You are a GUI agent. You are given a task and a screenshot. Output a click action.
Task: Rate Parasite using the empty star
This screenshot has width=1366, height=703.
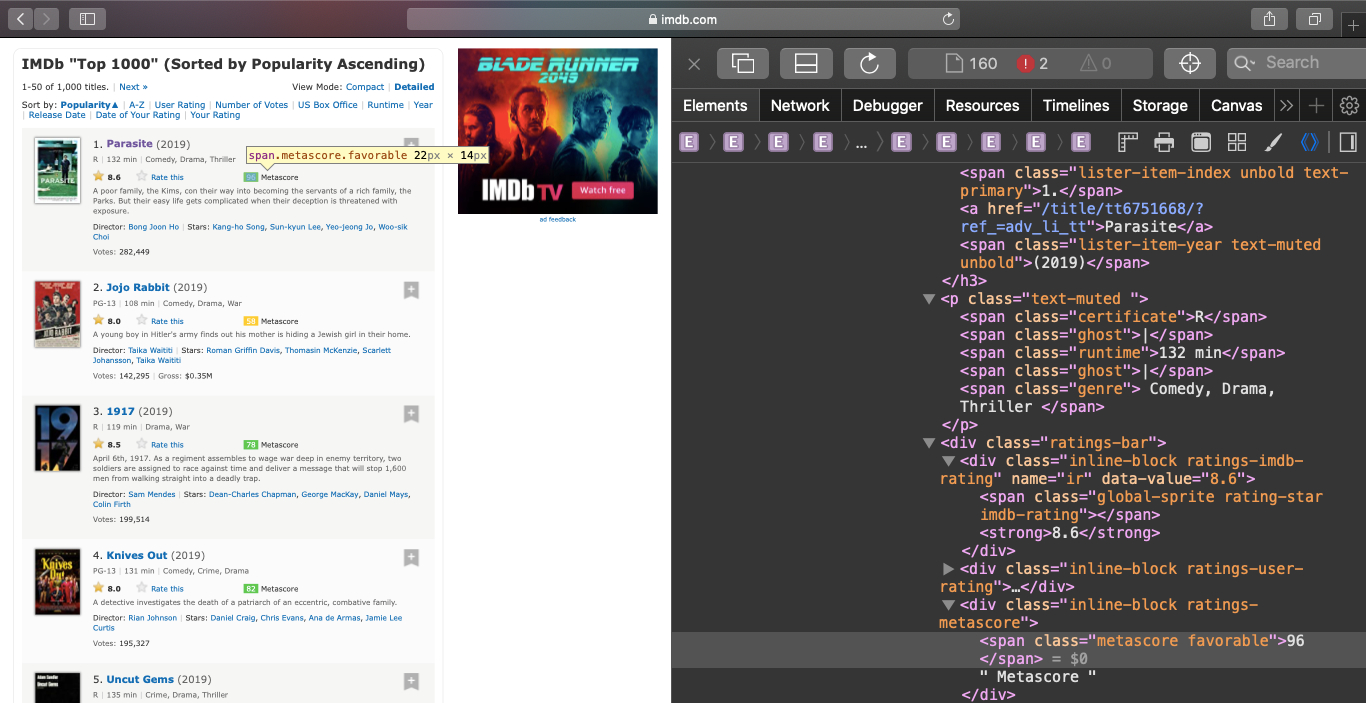[142, 177]
